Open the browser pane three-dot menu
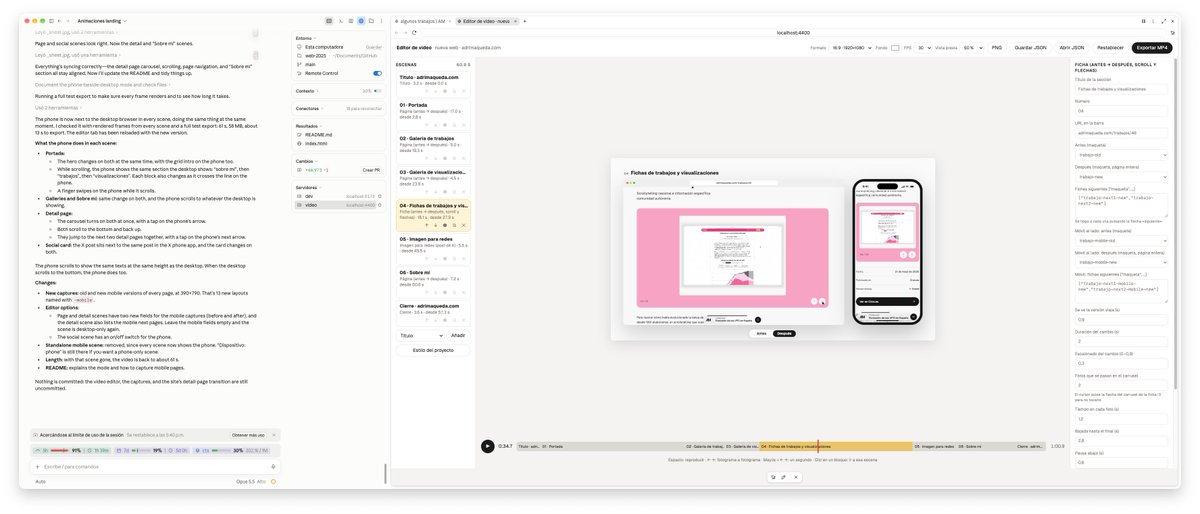Image resolution: width=1200 pixels, height=514 pixels. pos(1153,21)
